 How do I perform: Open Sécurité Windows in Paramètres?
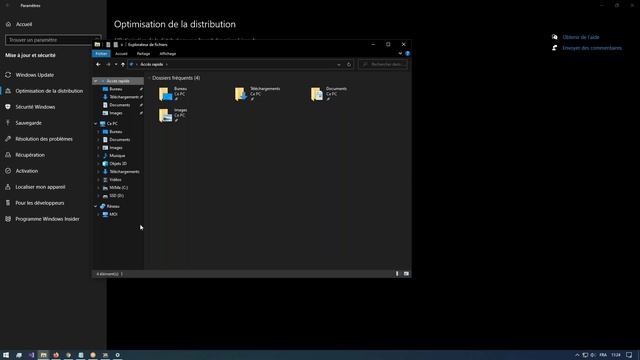(35, 107)
